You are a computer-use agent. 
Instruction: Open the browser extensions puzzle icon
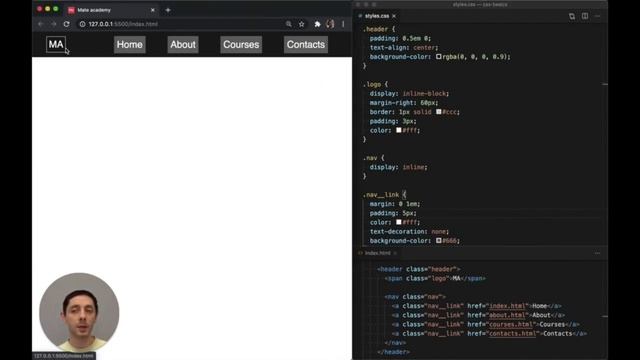pyautogui.click(x=317, y=24)
